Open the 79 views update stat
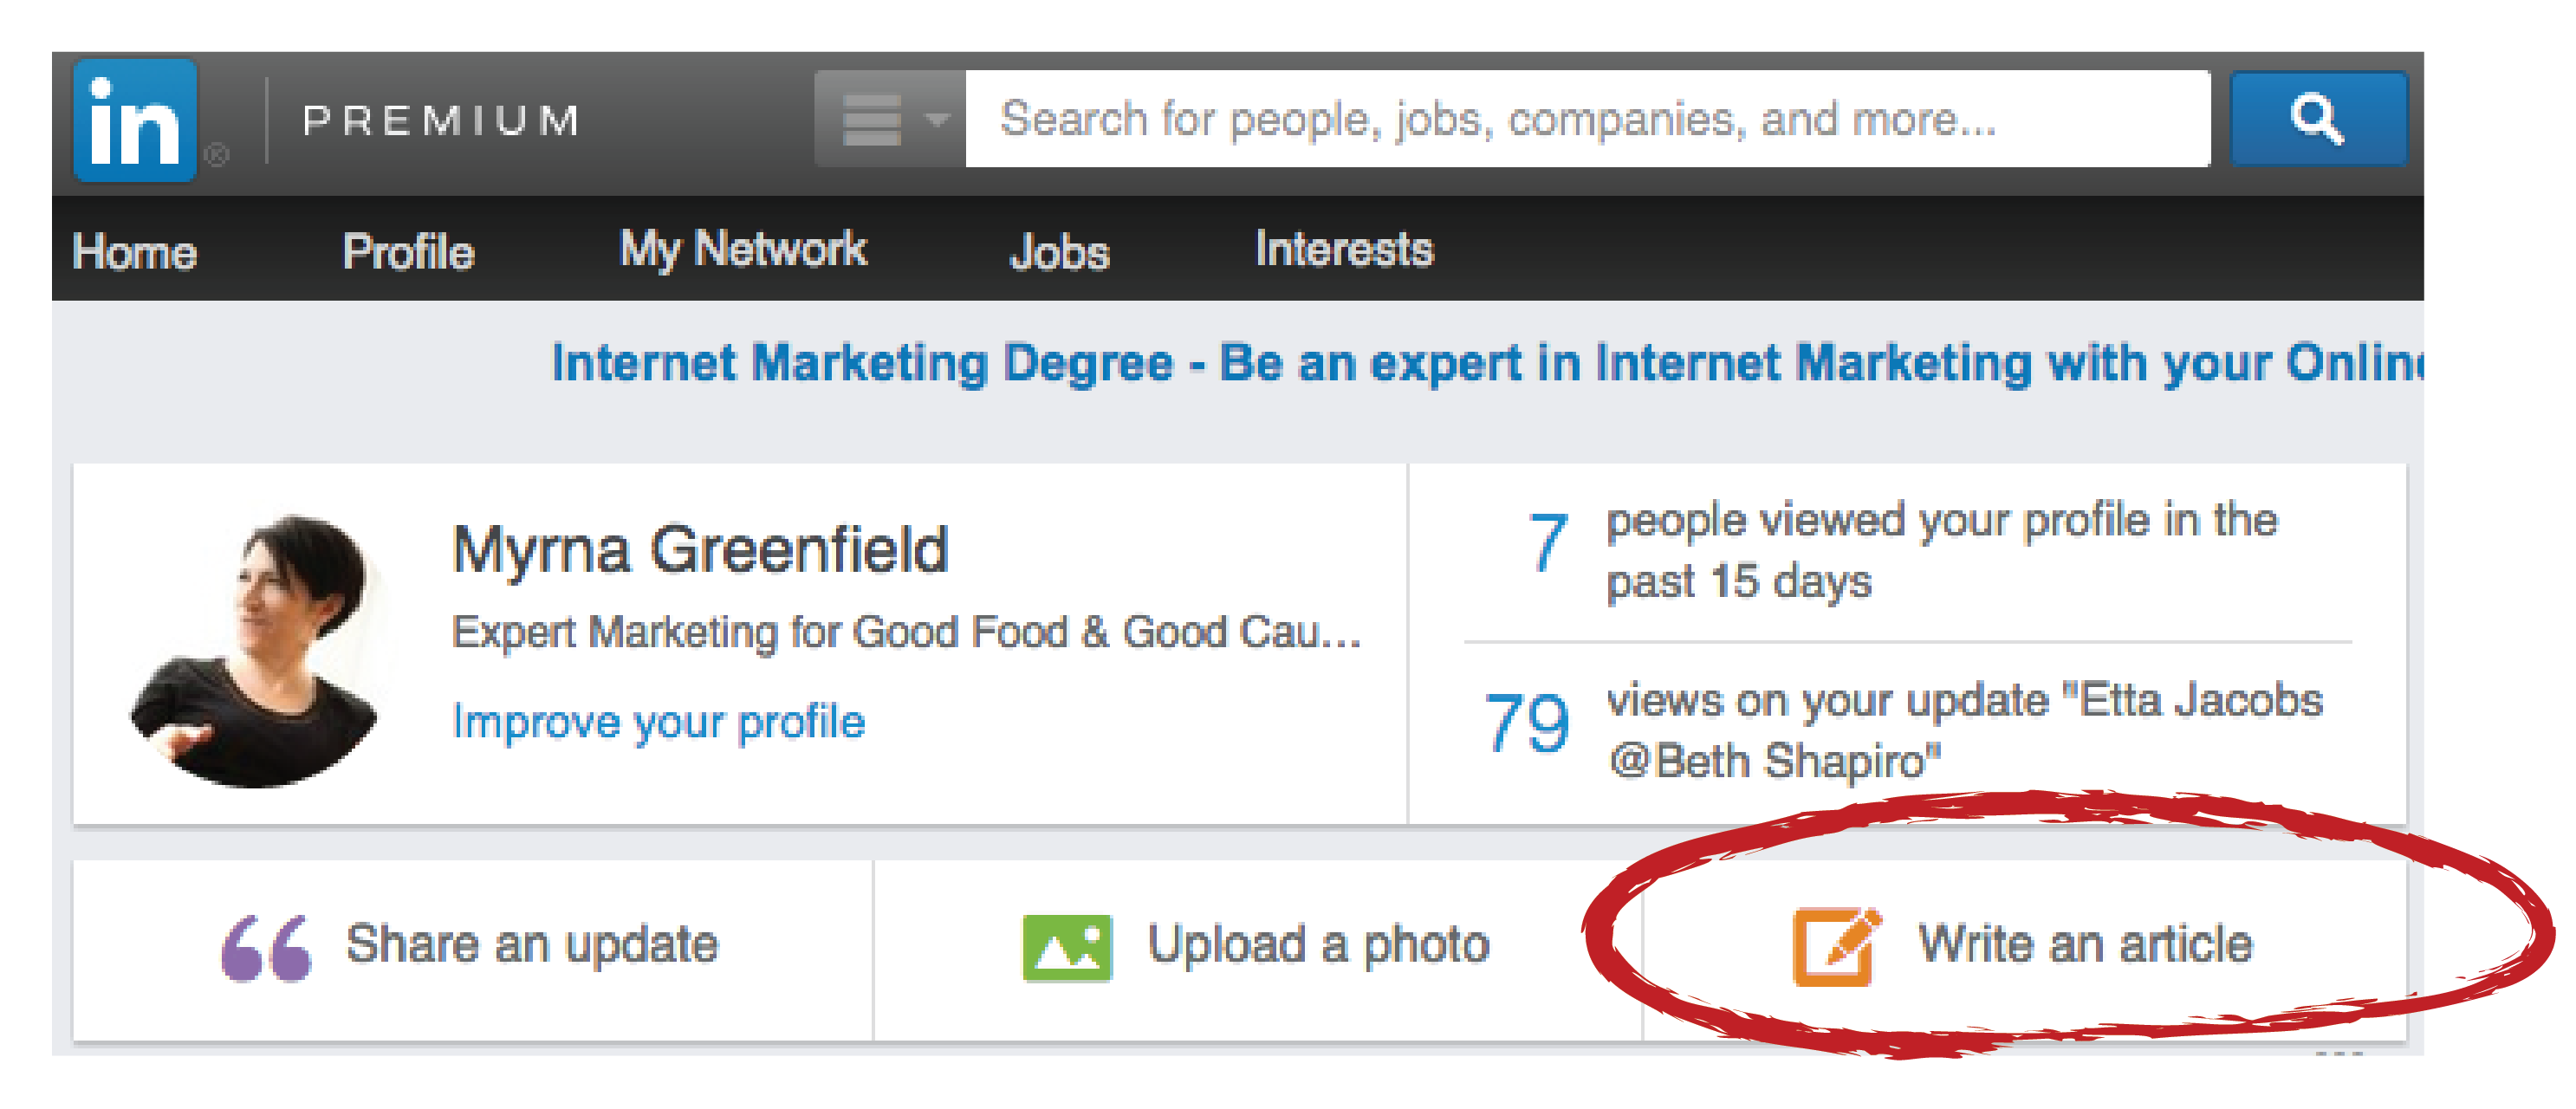 point(1526,723)
